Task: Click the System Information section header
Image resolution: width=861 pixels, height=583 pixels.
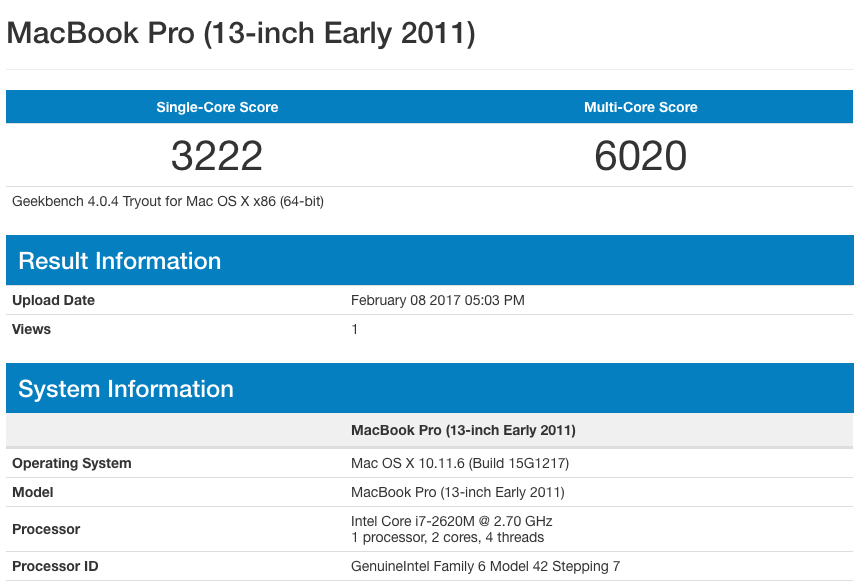Action: (125, 389)
